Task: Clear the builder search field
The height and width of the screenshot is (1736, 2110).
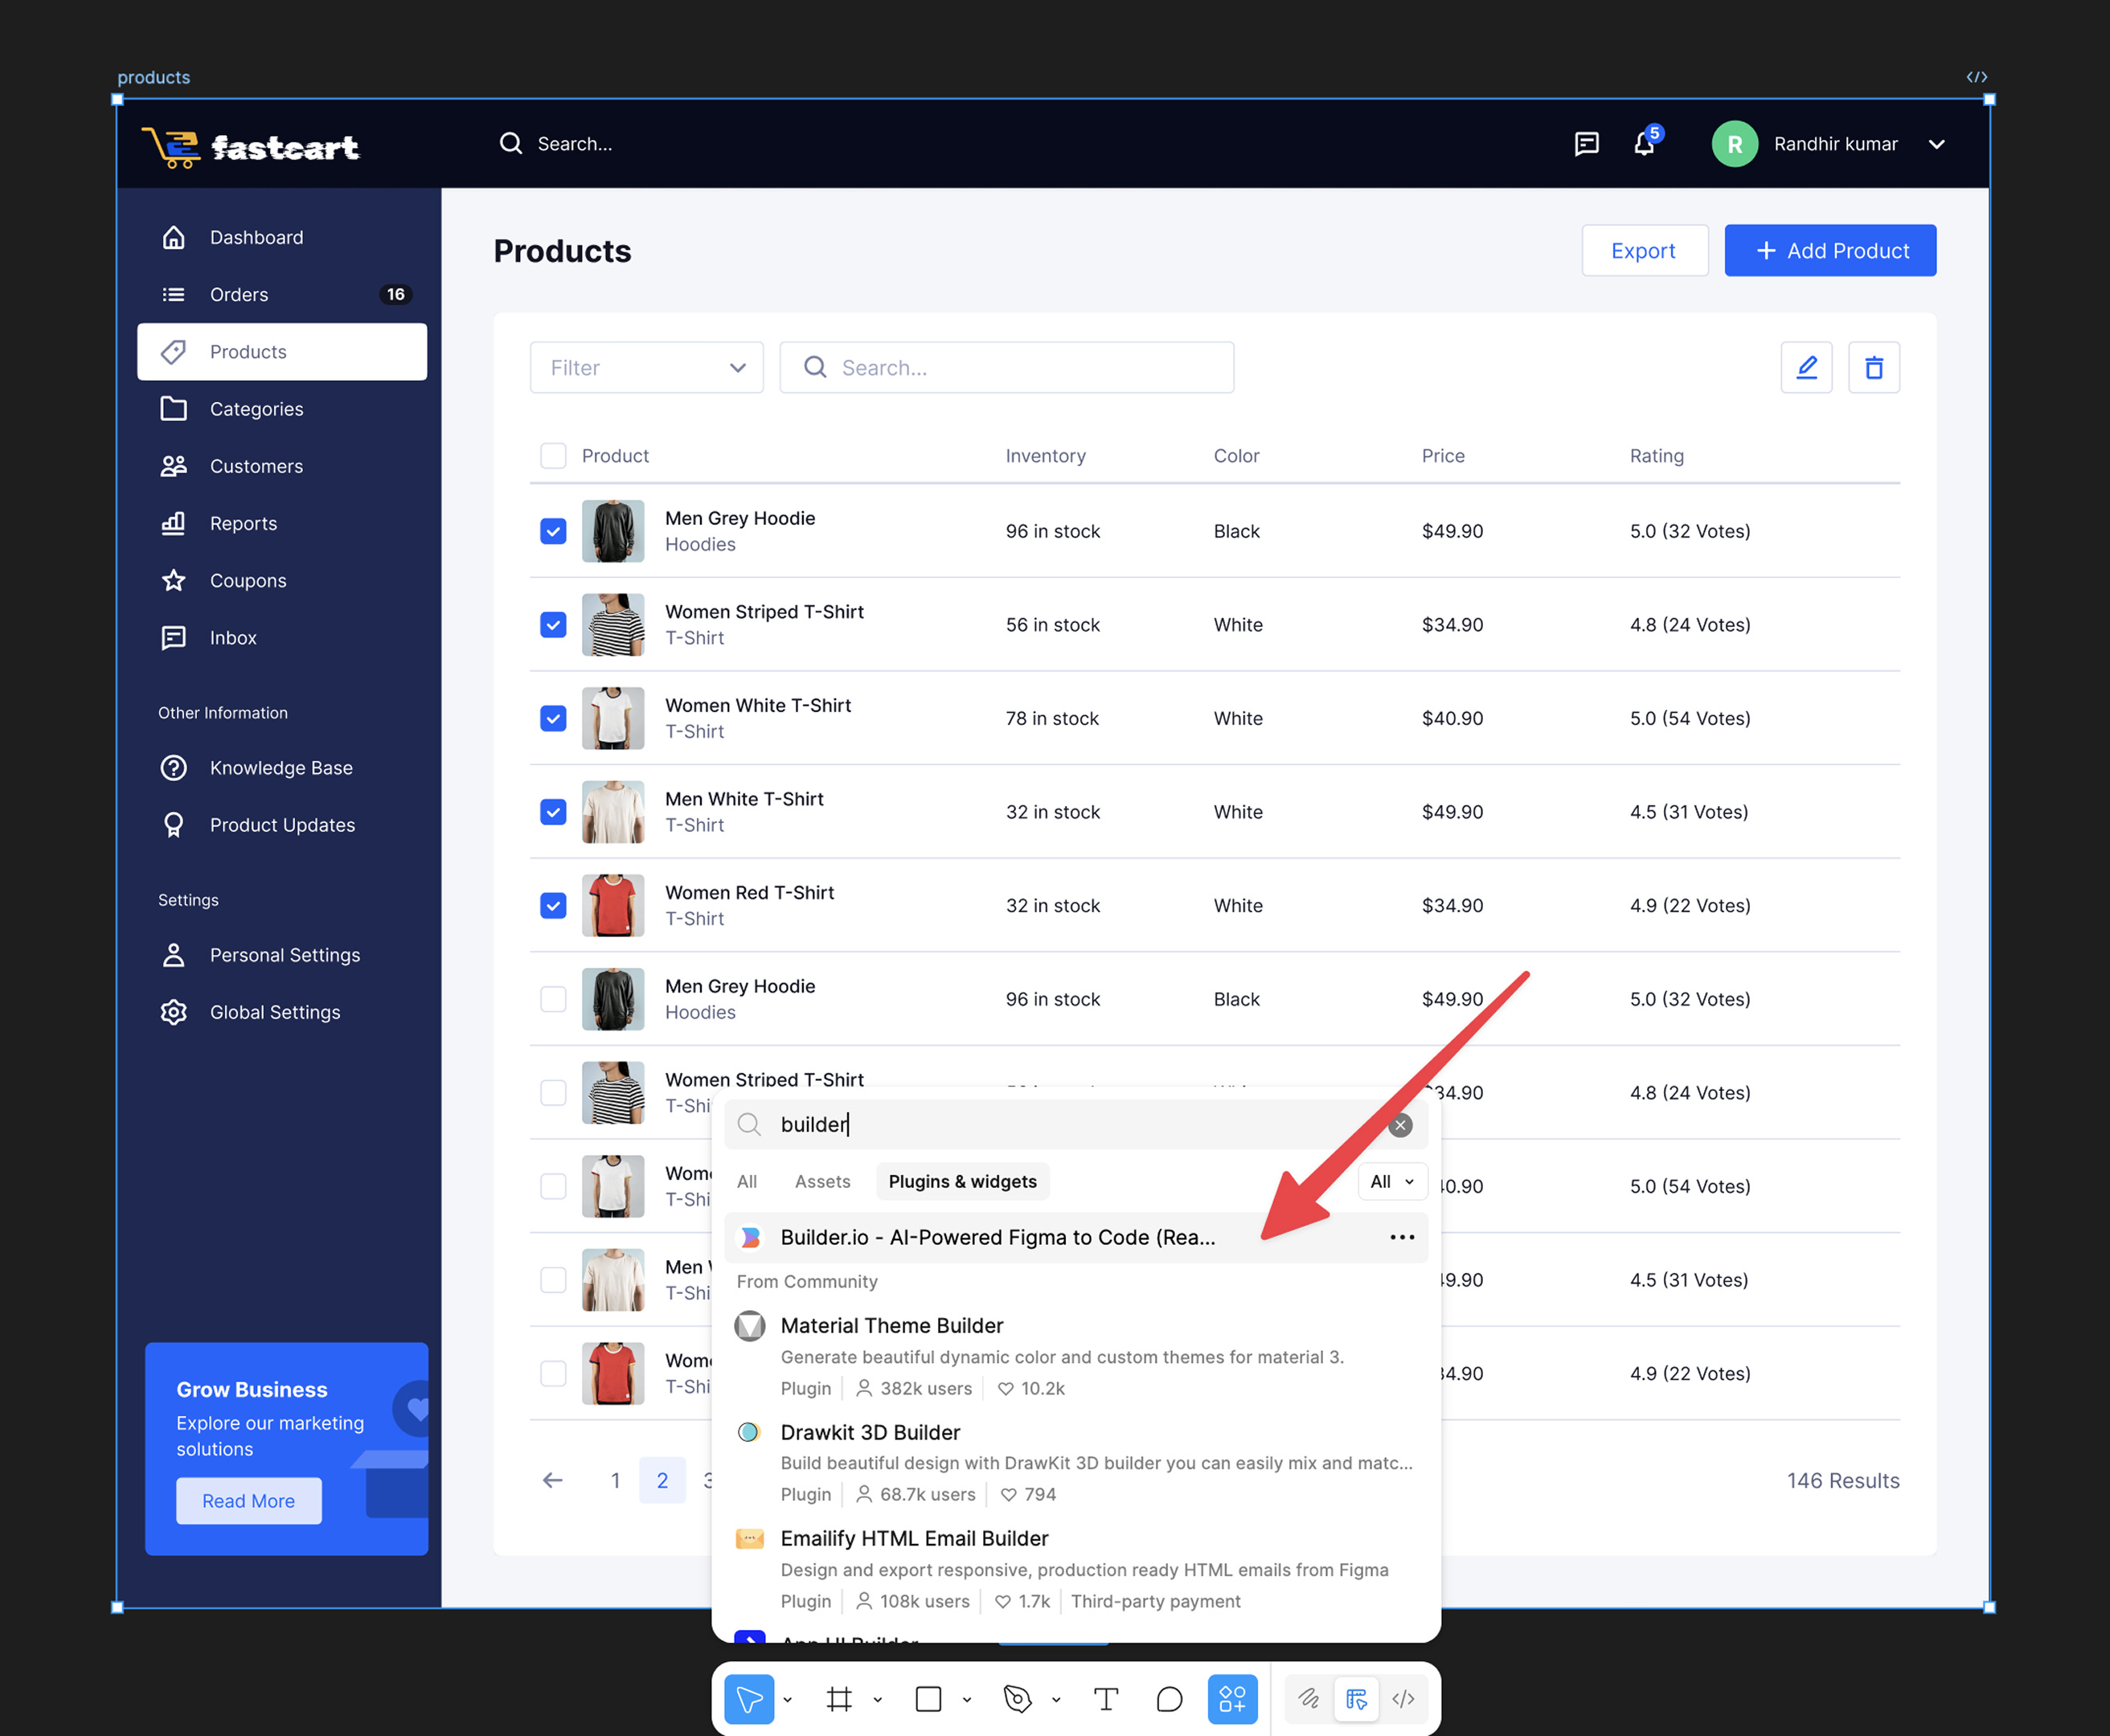Action: click(x=1400, y=1125)
